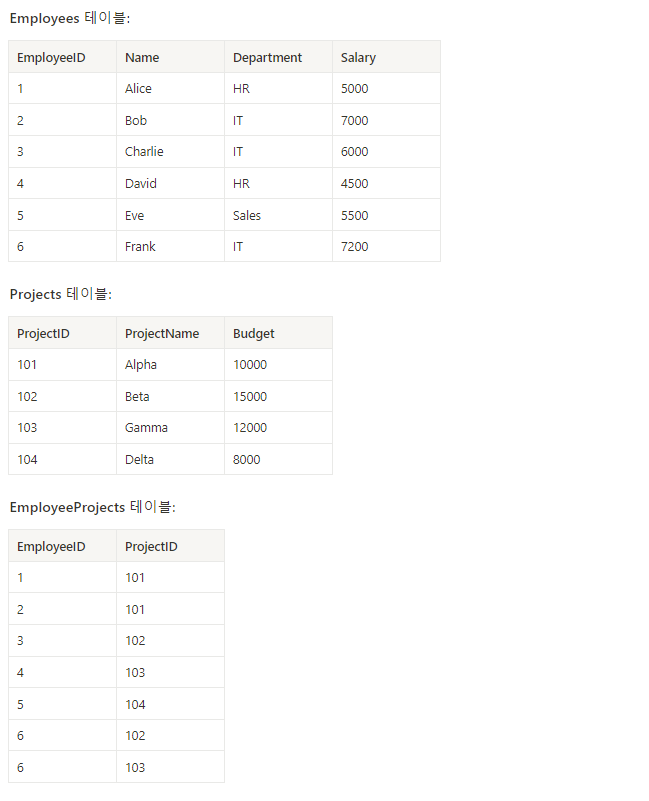Click the ProjectID header in EmployeeProjects table
Screen dimensions: 649x801
pos(170,546)
